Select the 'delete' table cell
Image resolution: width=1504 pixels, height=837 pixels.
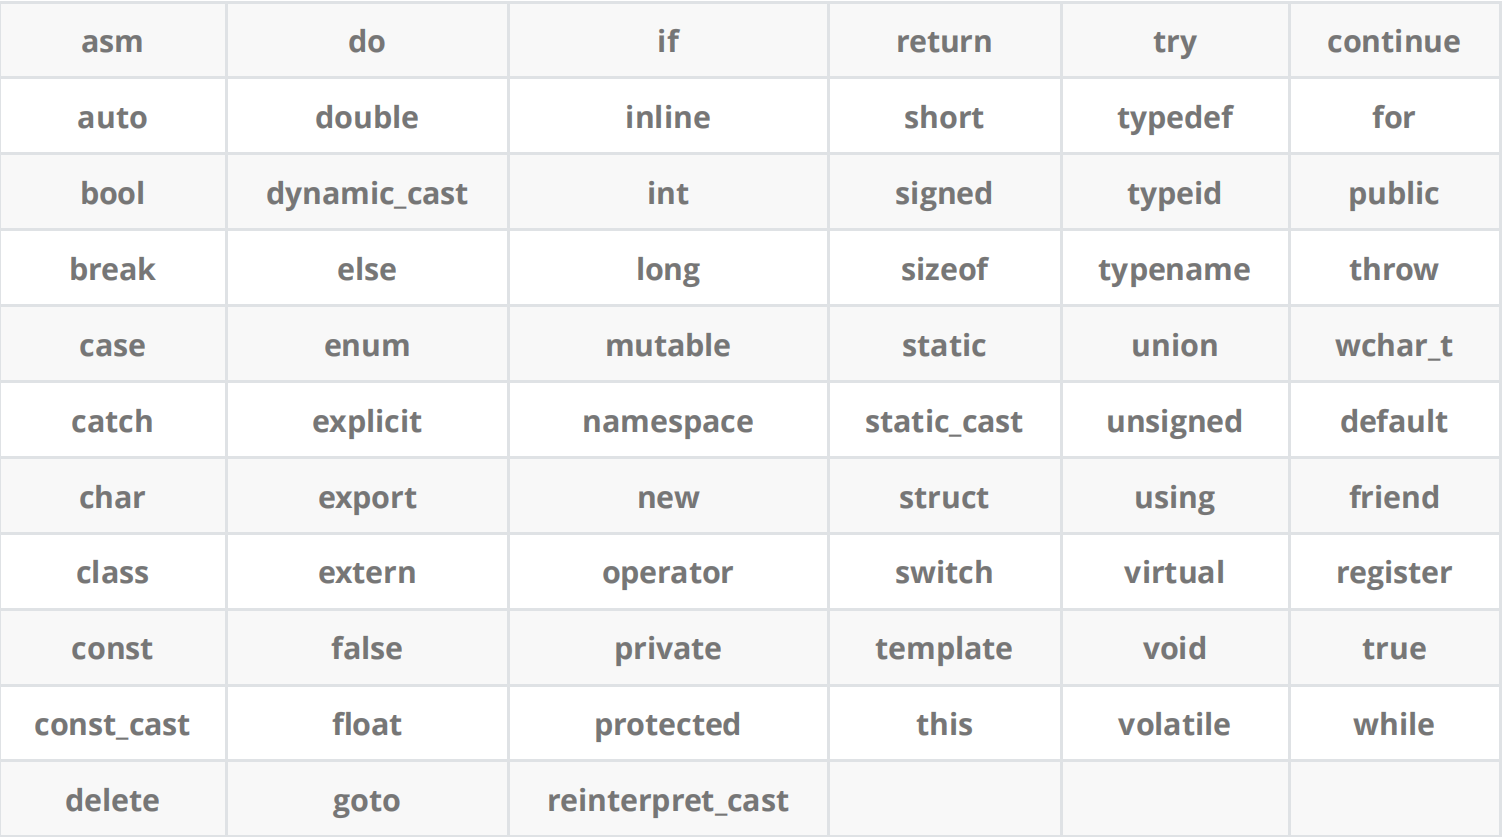112,801
